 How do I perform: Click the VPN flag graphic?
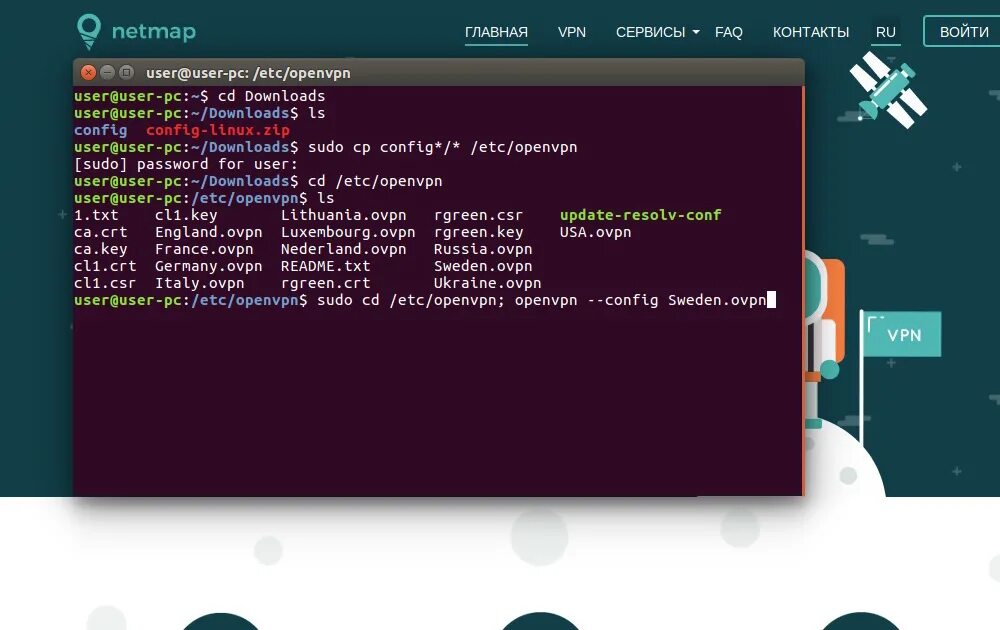[902, 334]
